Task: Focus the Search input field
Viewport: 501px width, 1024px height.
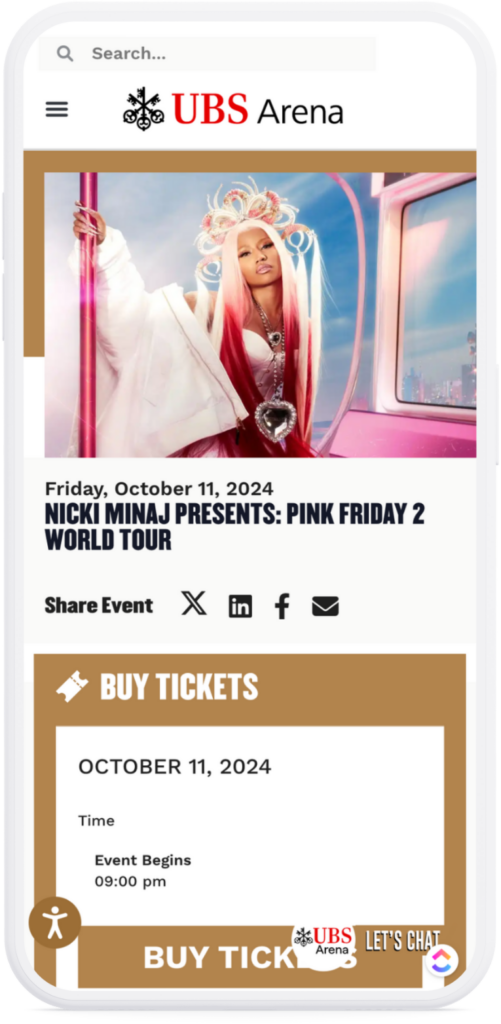Action: pos(207,54)
